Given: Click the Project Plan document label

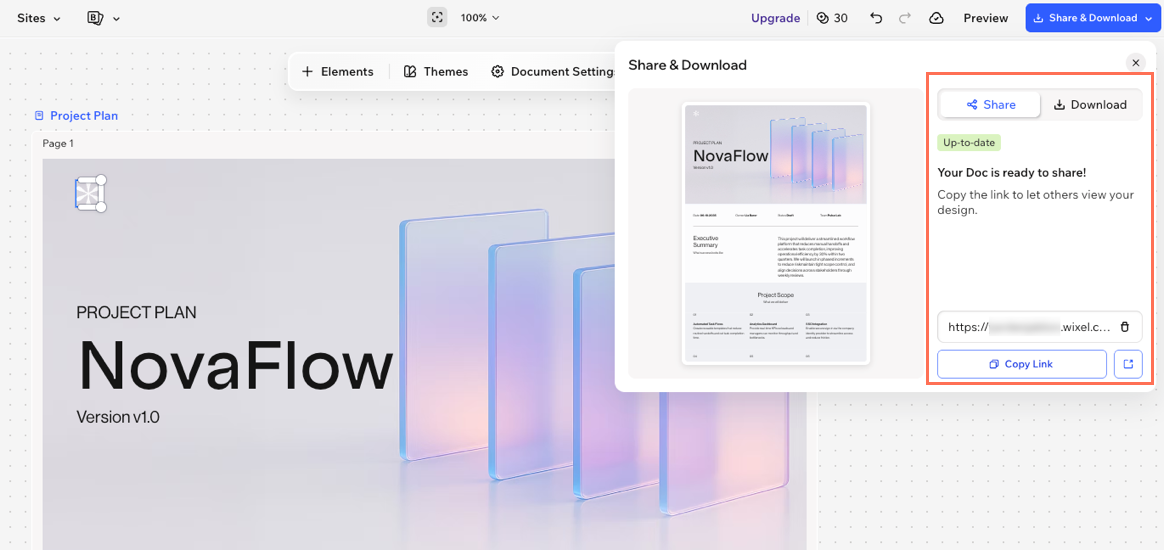Looking at the screenshot, I should tap(76, 115).
